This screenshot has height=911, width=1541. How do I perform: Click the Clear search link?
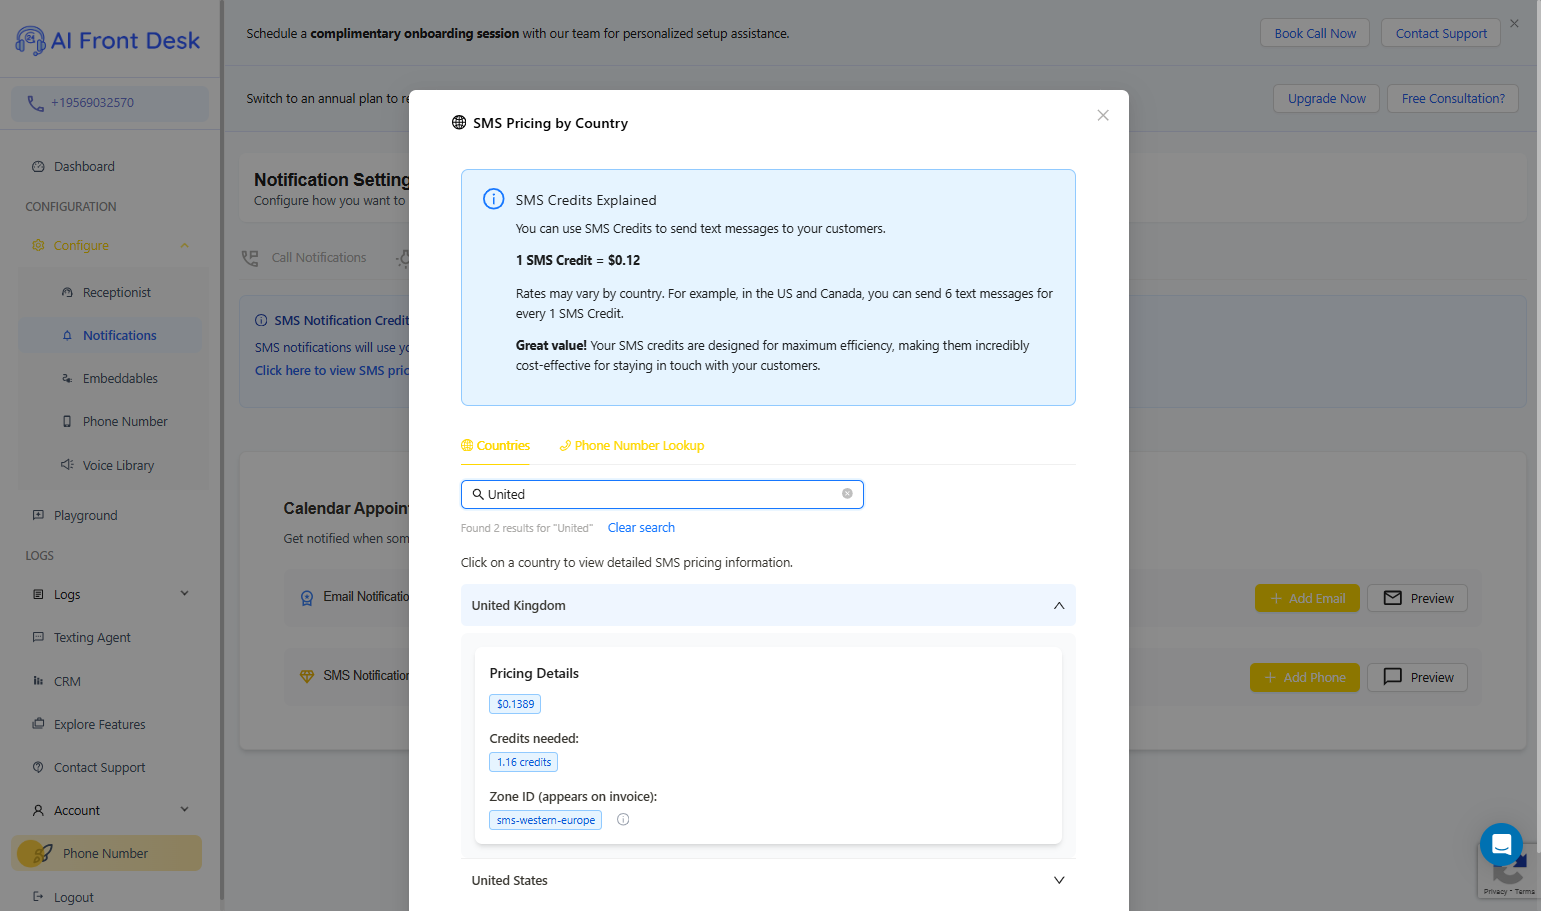pyautogui.click(x=641, y=528)
